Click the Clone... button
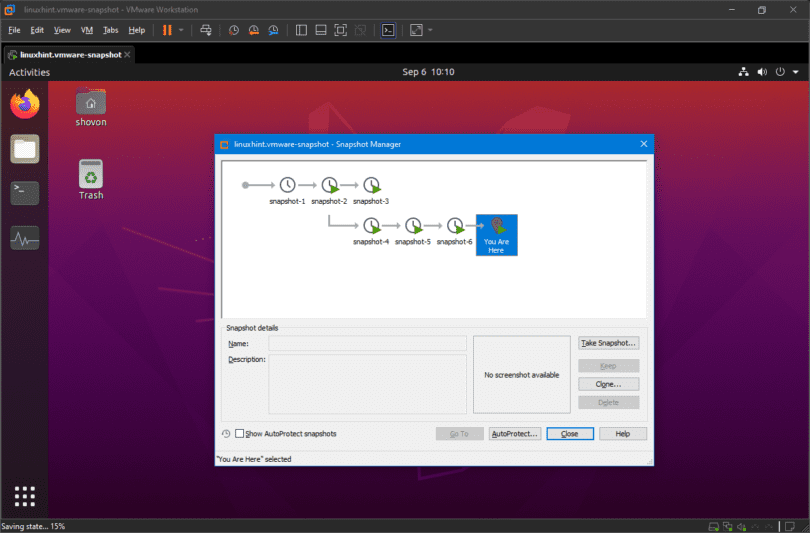810x533 pixels. [609, 384]
